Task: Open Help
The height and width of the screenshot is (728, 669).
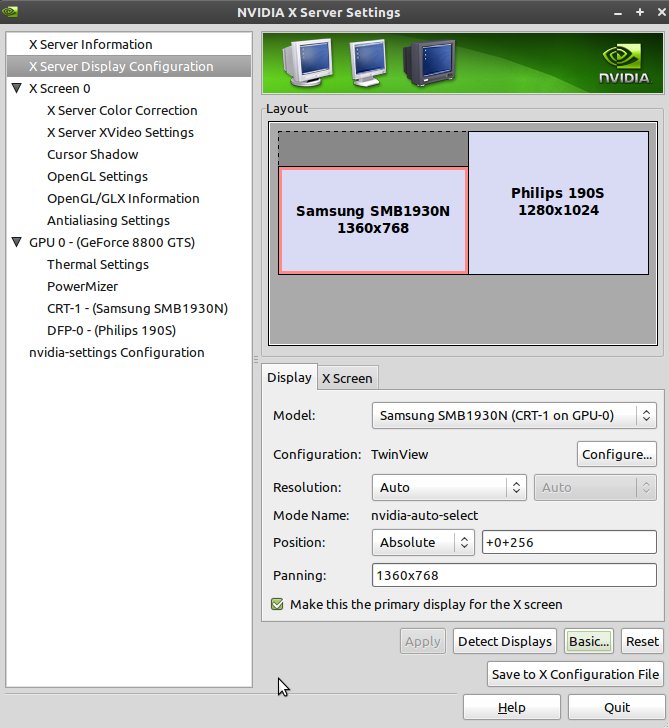Action: [512, 707]
